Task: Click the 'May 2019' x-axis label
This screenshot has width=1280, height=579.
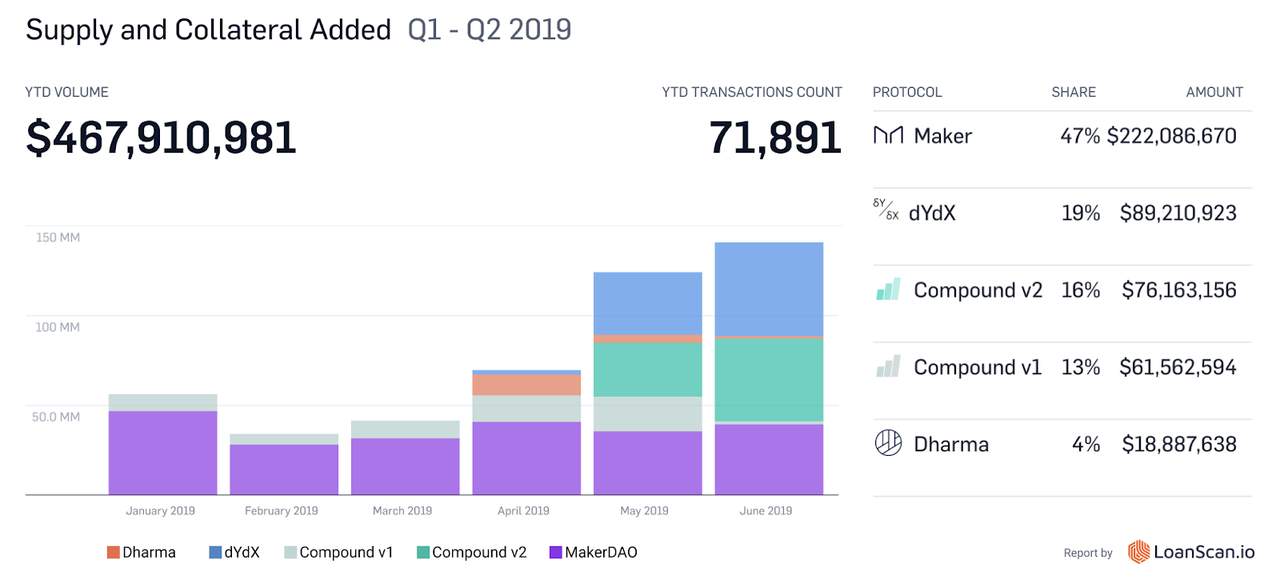Action: pos(644,511)
